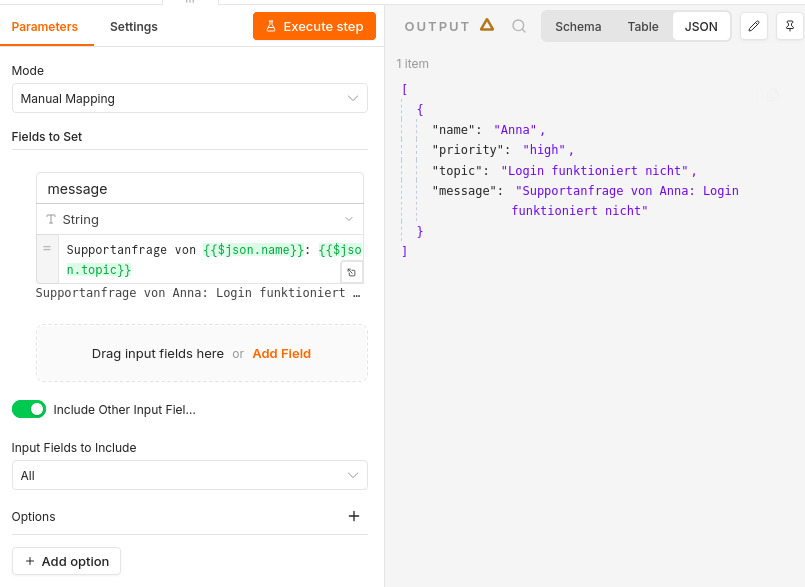Switch to the Parameters tab
Viewport: 805px width, 587px height.
[45, 27]
